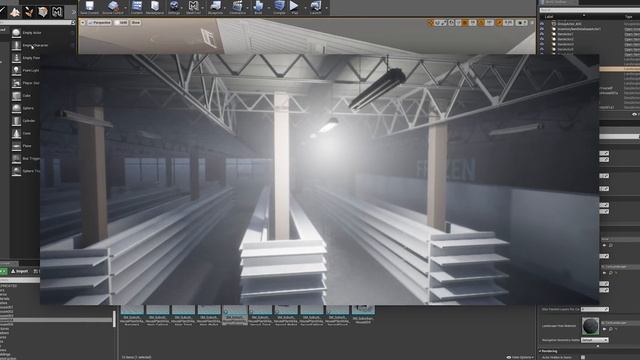Click the Launch toolbar button
Screen dimensions: 640x360
pos(316,7)
